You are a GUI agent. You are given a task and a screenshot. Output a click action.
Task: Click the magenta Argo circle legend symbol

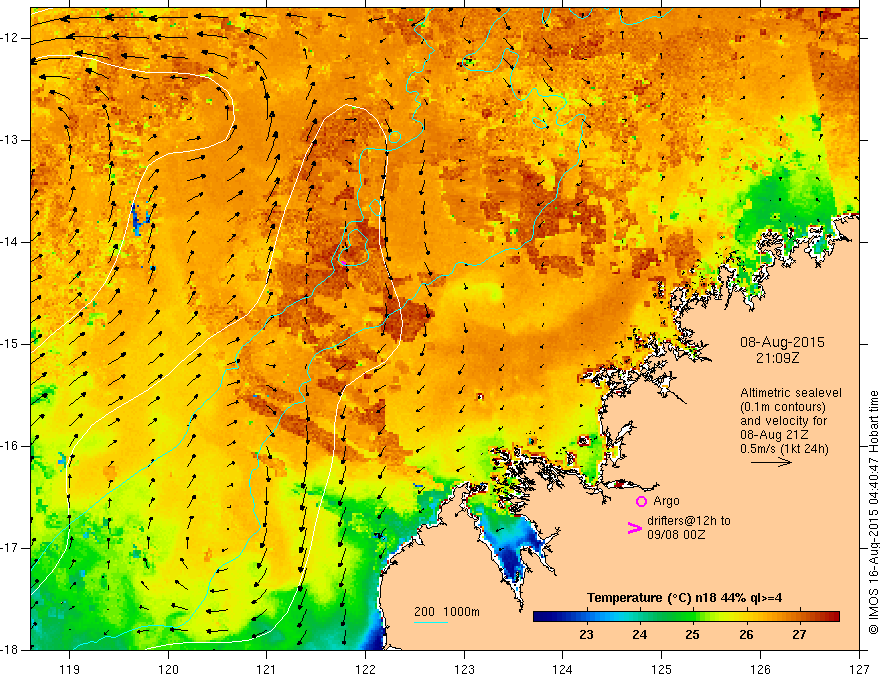641,501
